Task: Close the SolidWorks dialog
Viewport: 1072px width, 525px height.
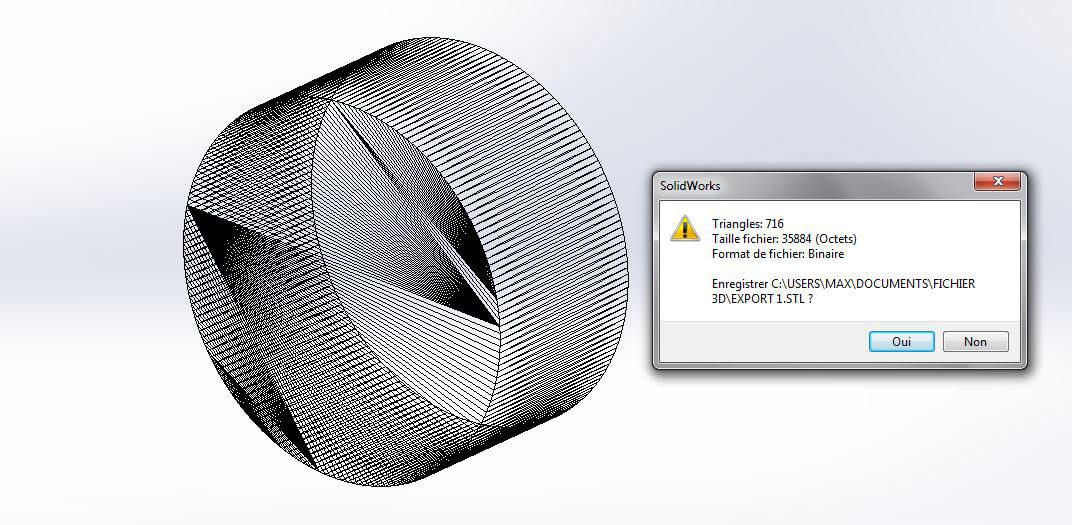Action: point(997,182)
